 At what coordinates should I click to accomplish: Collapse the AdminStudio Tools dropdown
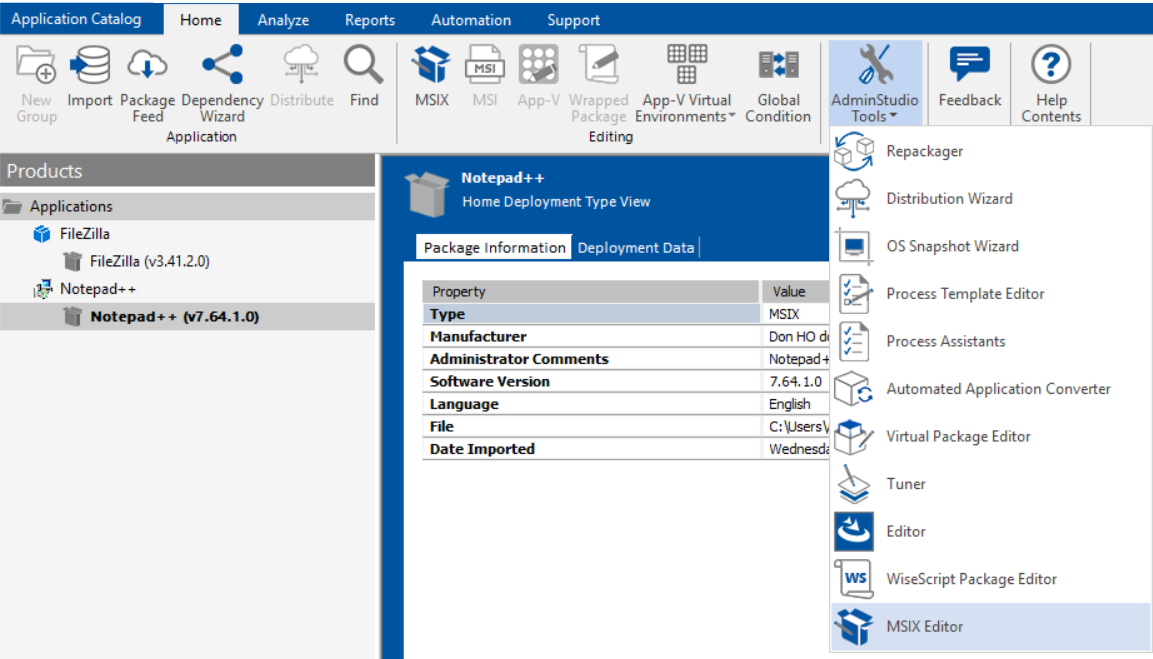point(875,83)
